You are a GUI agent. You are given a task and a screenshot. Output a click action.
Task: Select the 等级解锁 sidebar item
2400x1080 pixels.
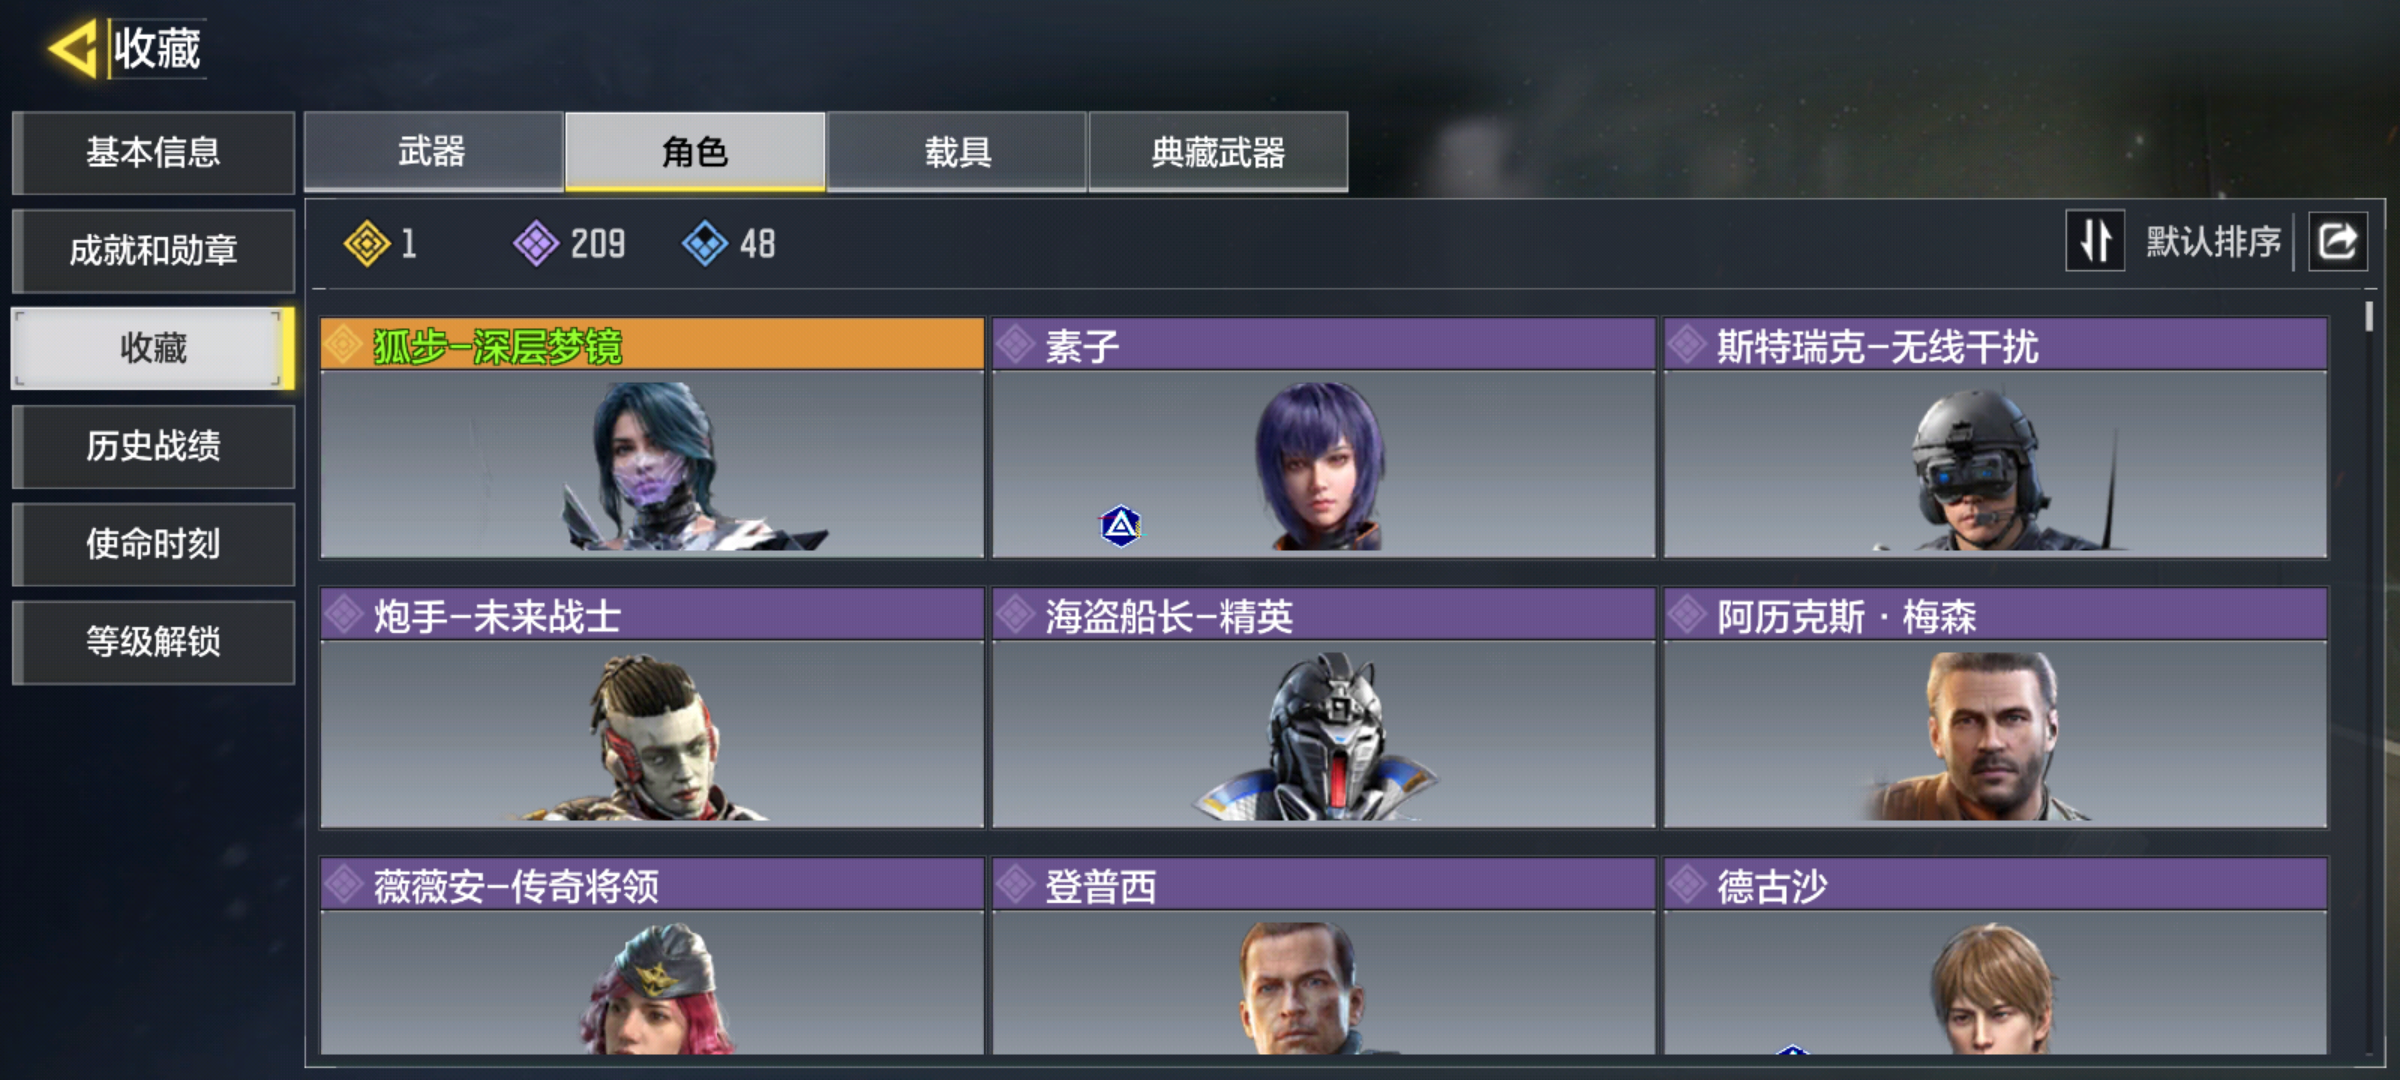coord(153,642)
